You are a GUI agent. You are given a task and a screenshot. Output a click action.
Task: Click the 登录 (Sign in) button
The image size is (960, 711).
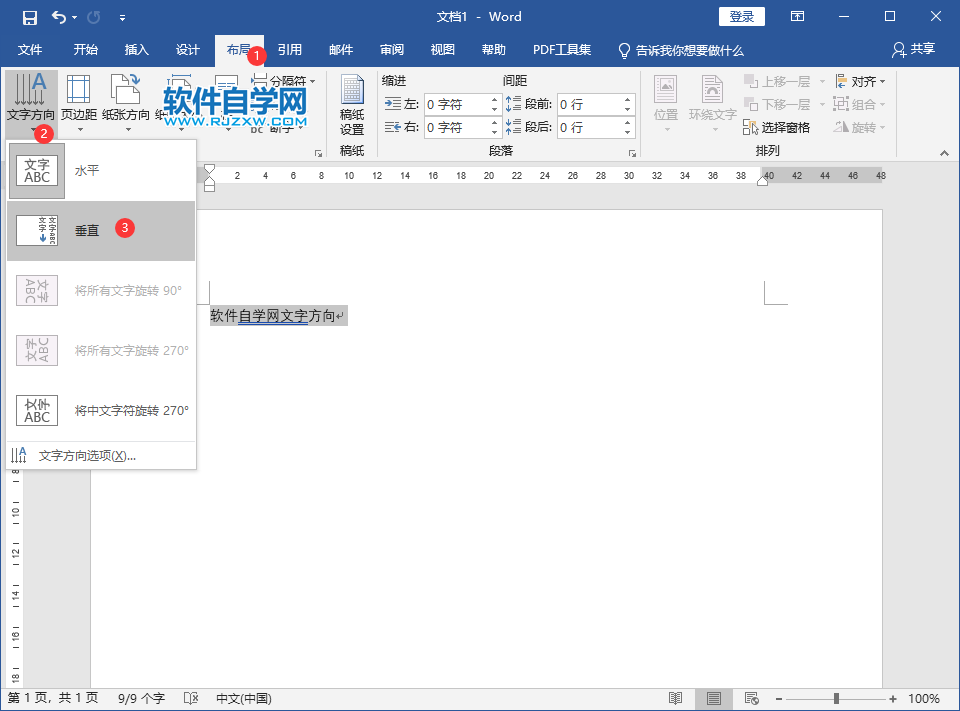741,16
